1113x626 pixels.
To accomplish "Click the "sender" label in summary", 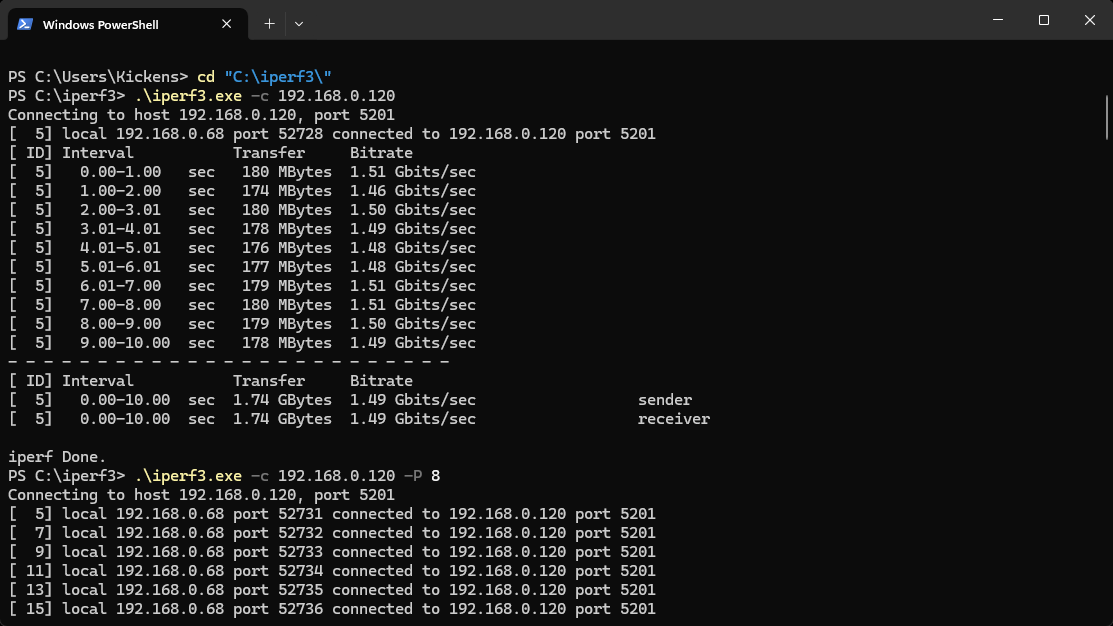I will 665,400.
